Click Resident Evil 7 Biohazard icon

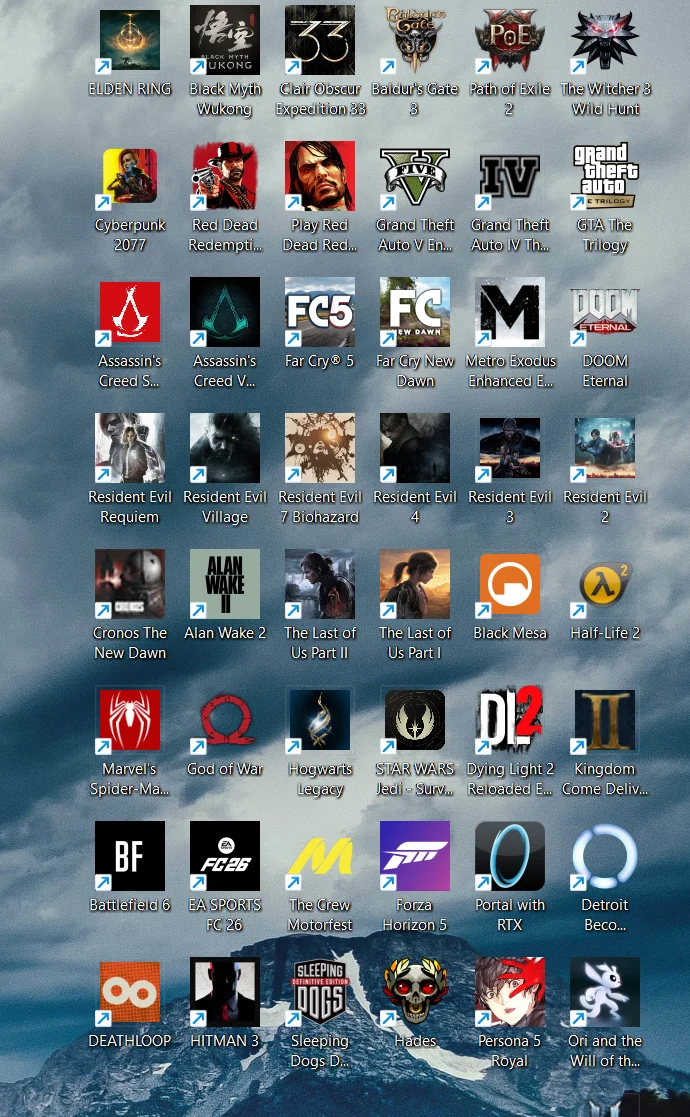point(320,448)
